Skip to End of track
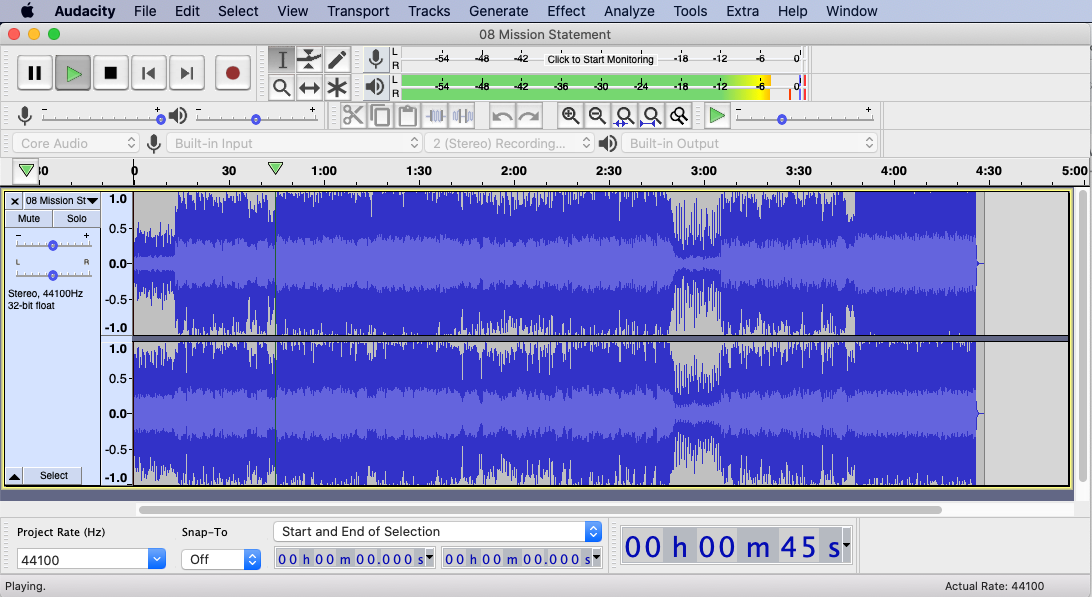Image resolution: width=1092 pixels, height=597 pixels. (x=186, y=73)
